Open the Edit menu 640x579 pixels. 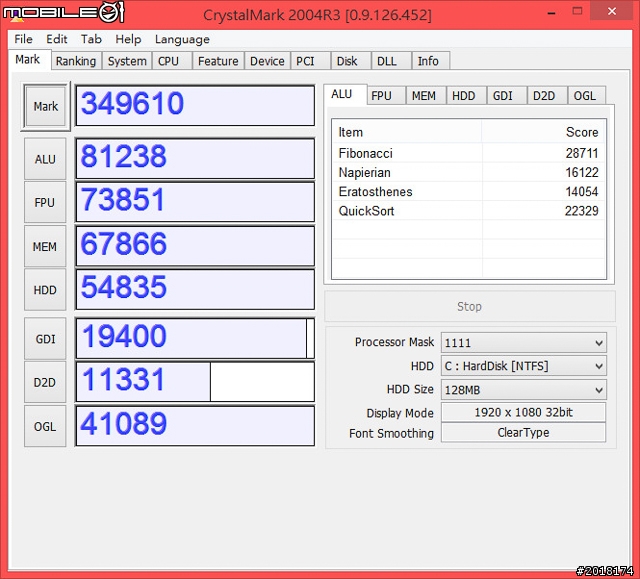coord(56,39)
